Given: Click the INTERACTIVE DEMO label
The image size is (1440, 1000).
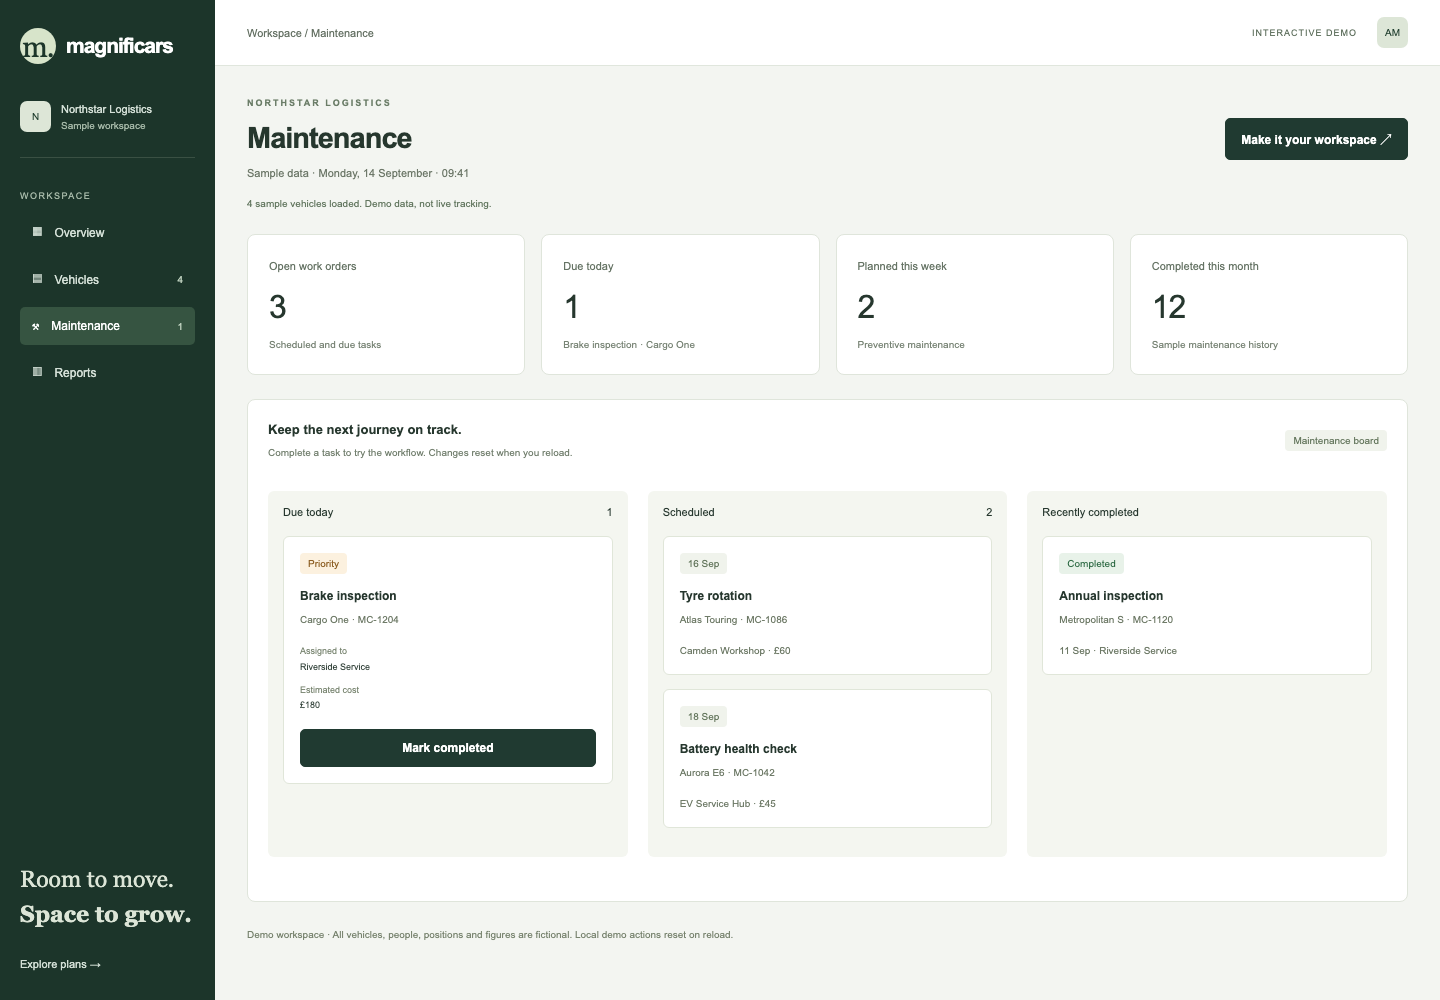Looking at the screenshot, I should tap(1304, 33).
